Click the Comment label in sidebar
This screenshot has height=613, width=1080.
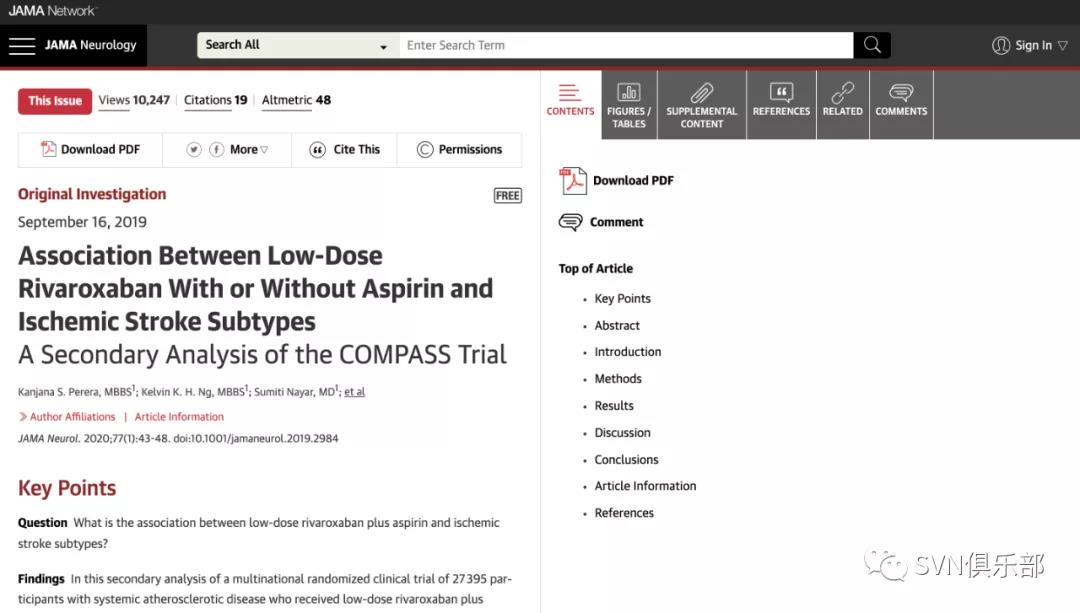tap(616, 222)
